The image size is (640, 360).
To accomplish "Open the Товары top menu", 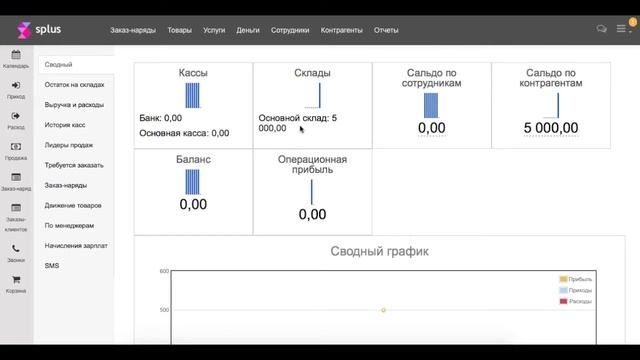I will pos(180,30).
